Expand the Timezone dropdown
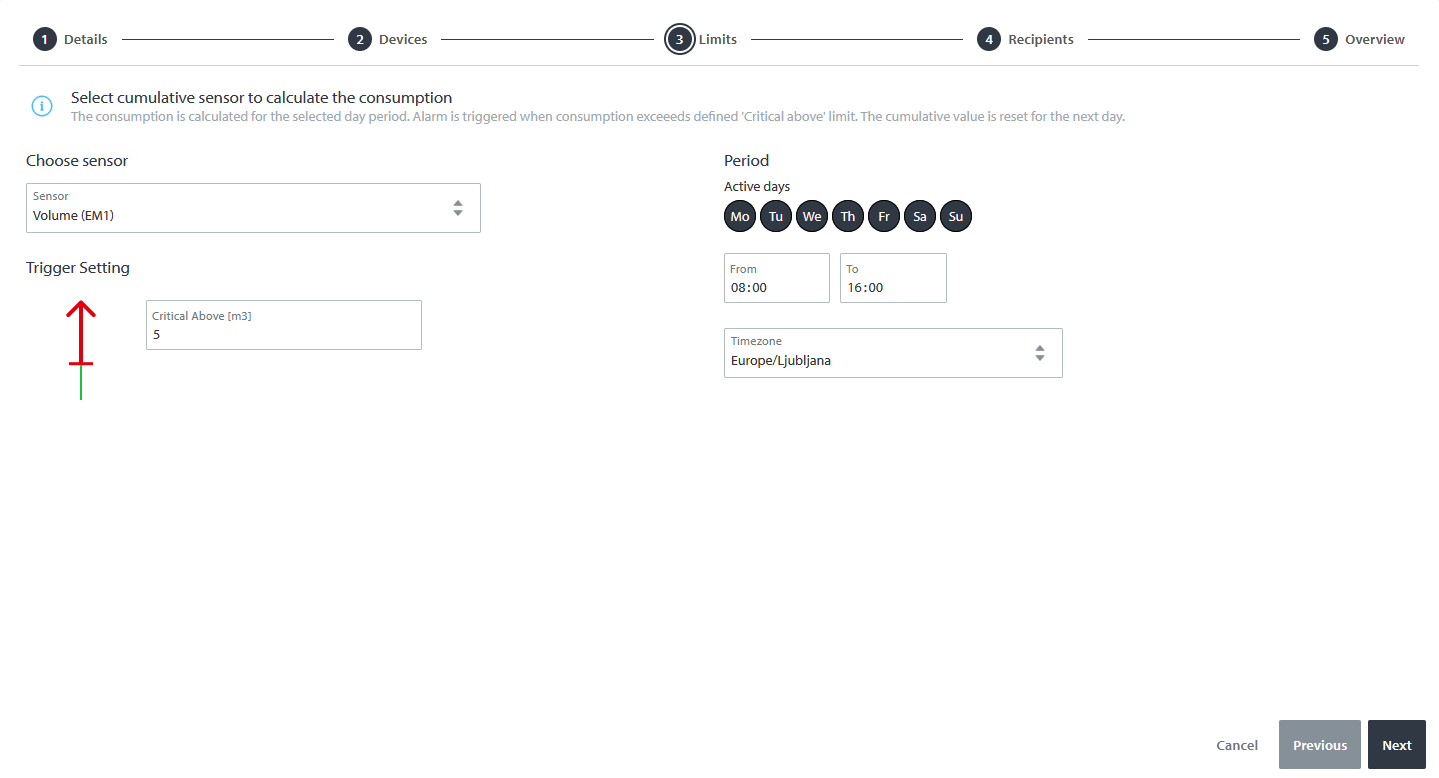The width and height of the screenshot is (1439, 778). (892, 353)
